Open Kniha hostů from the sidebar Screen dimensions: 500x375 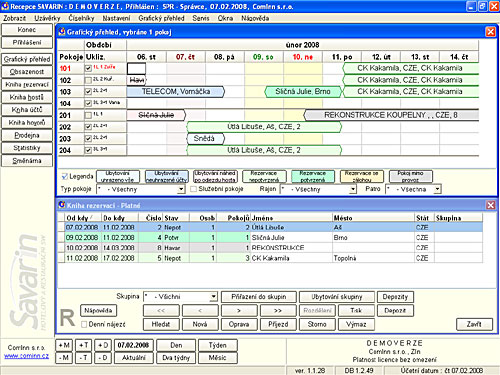(27, 97)
